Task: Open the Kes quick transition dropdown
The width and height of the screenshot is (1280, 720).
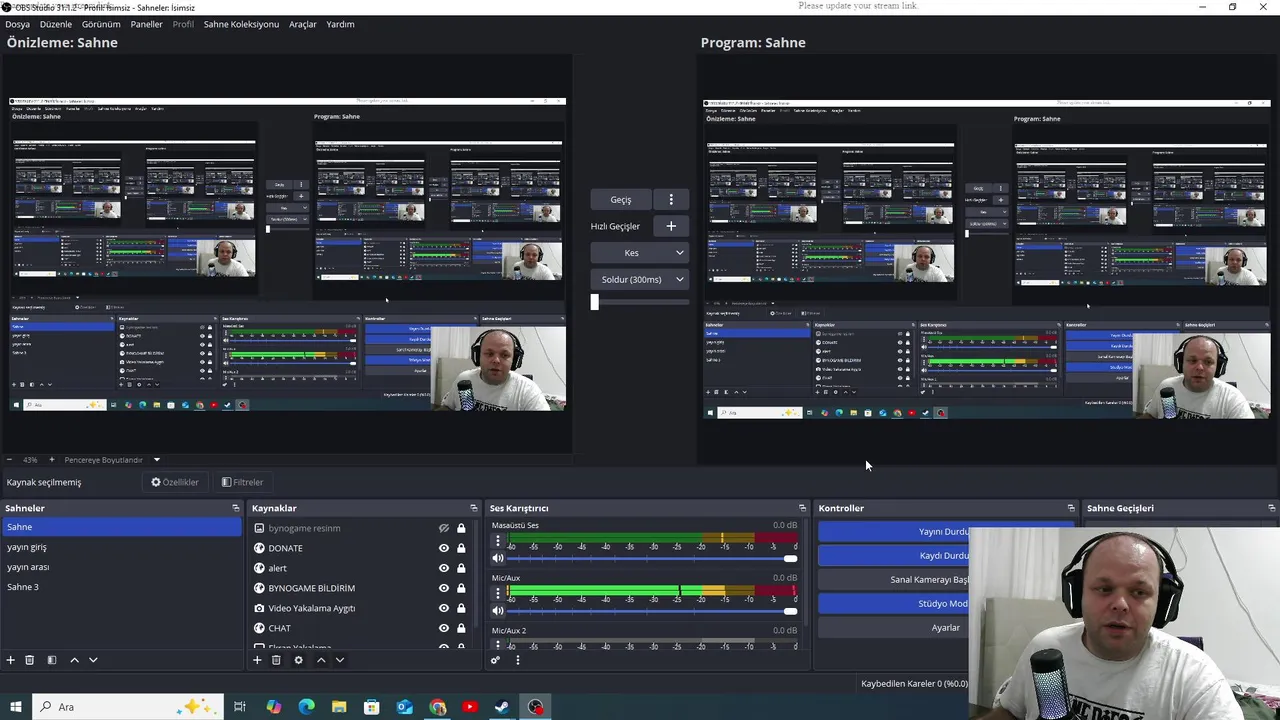Action: point(640,253)
